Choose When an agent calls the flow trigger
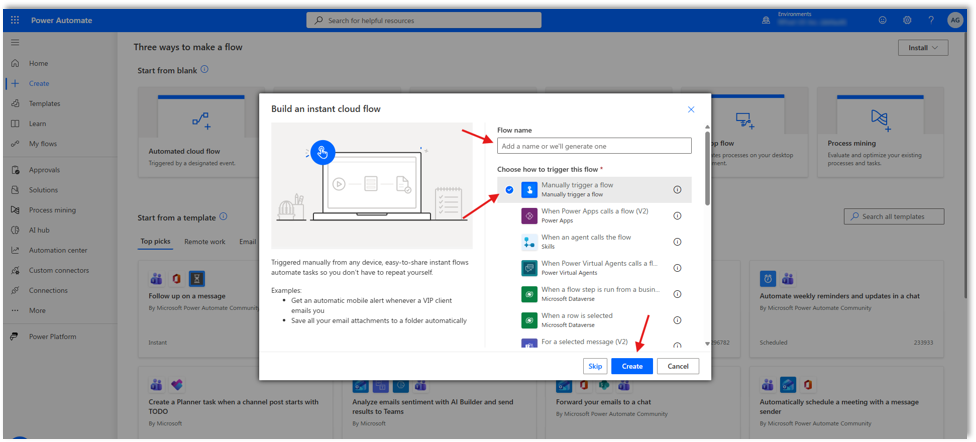The height and width of the screenshot is (442, 976). click(x=586, y=242)
